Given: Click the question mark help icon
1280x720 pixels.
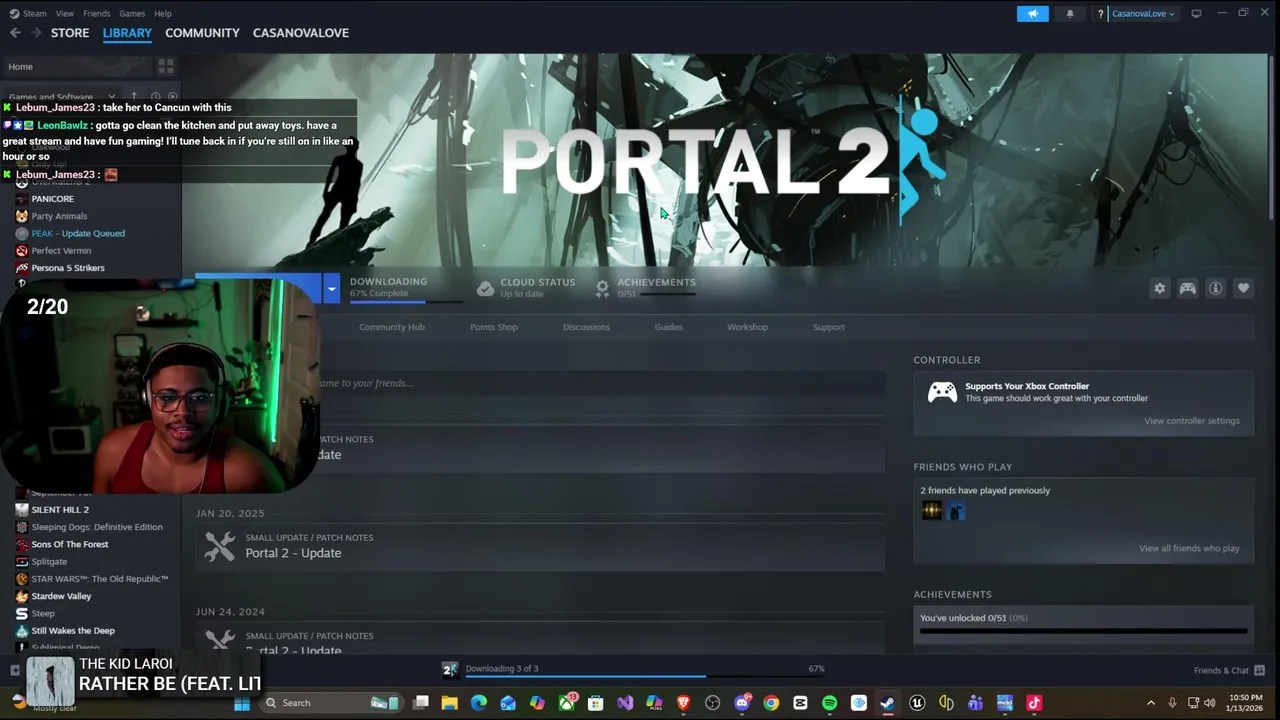Looking at the screenshot, I should pos(1101,14).
